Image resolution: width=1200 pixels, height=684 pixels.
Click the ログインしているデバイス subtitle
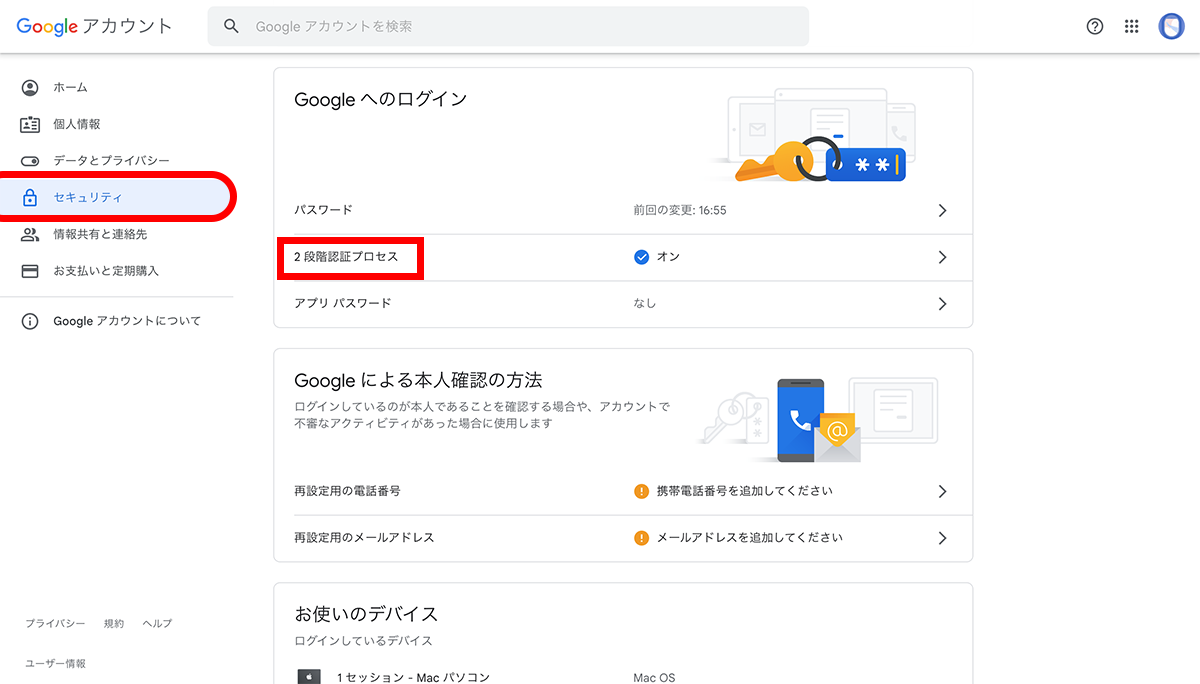(363, 641)
